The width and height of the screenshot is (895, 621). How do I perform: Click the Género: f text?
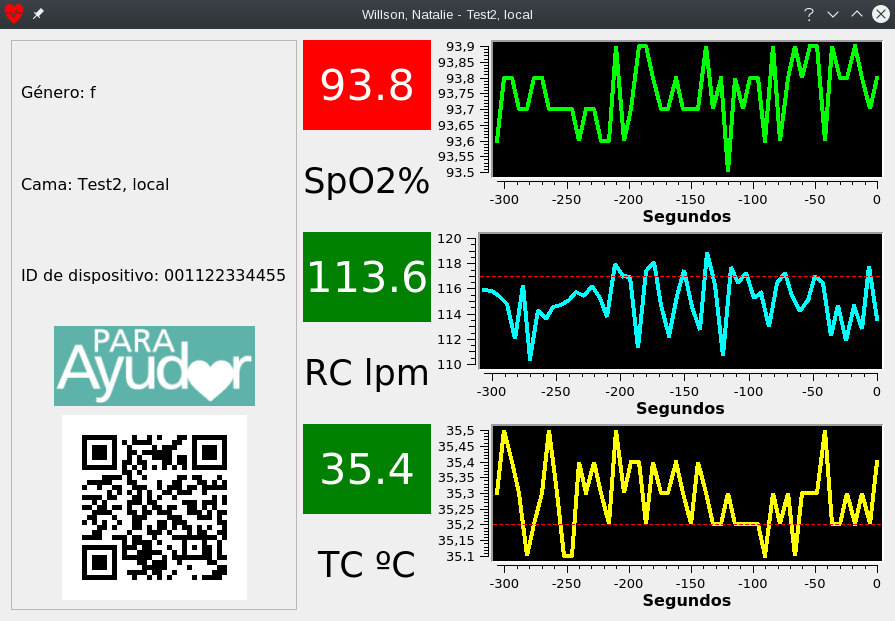[58, 92]
